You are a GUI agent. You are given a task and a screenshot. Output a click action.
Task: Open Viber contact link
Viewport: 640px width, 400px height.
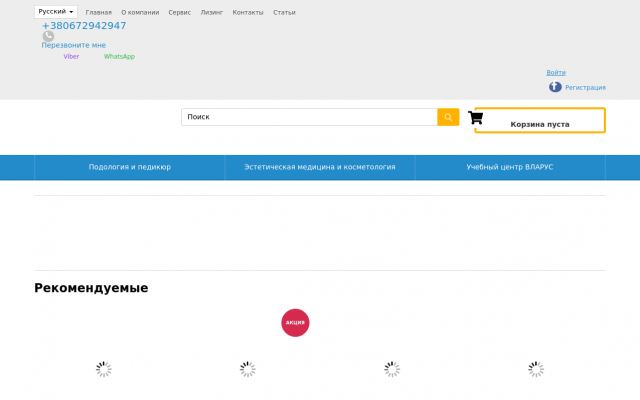point(71,57)
